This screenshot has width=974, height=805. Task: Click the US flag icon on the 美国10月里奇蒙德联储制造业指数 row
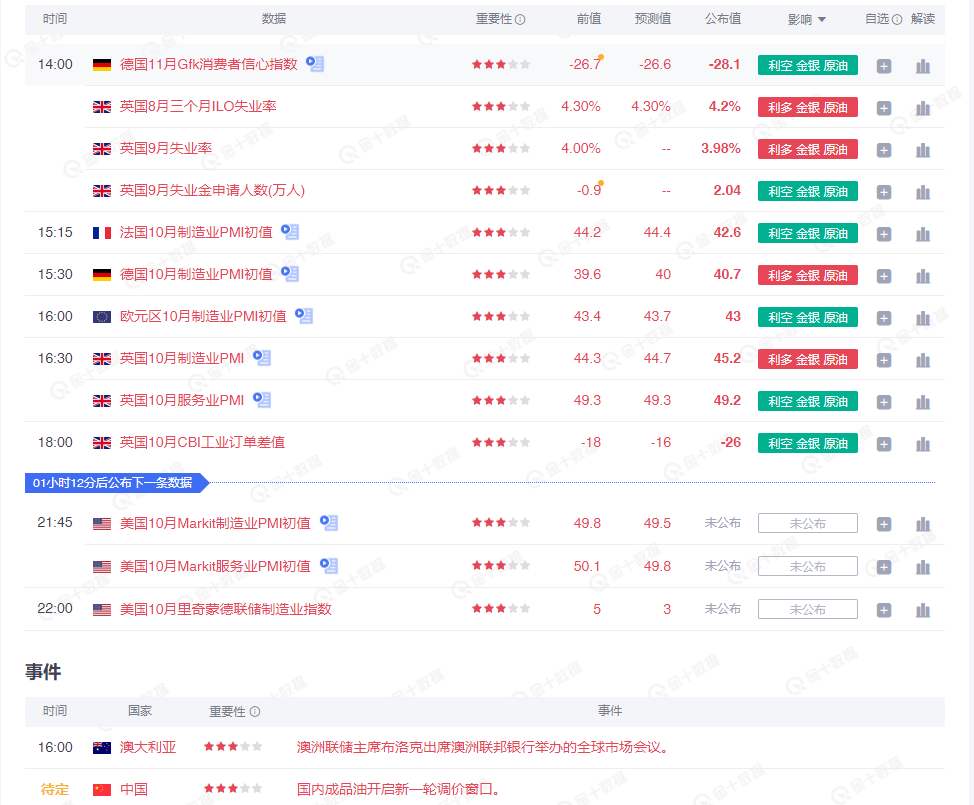[x=101, y=607]
